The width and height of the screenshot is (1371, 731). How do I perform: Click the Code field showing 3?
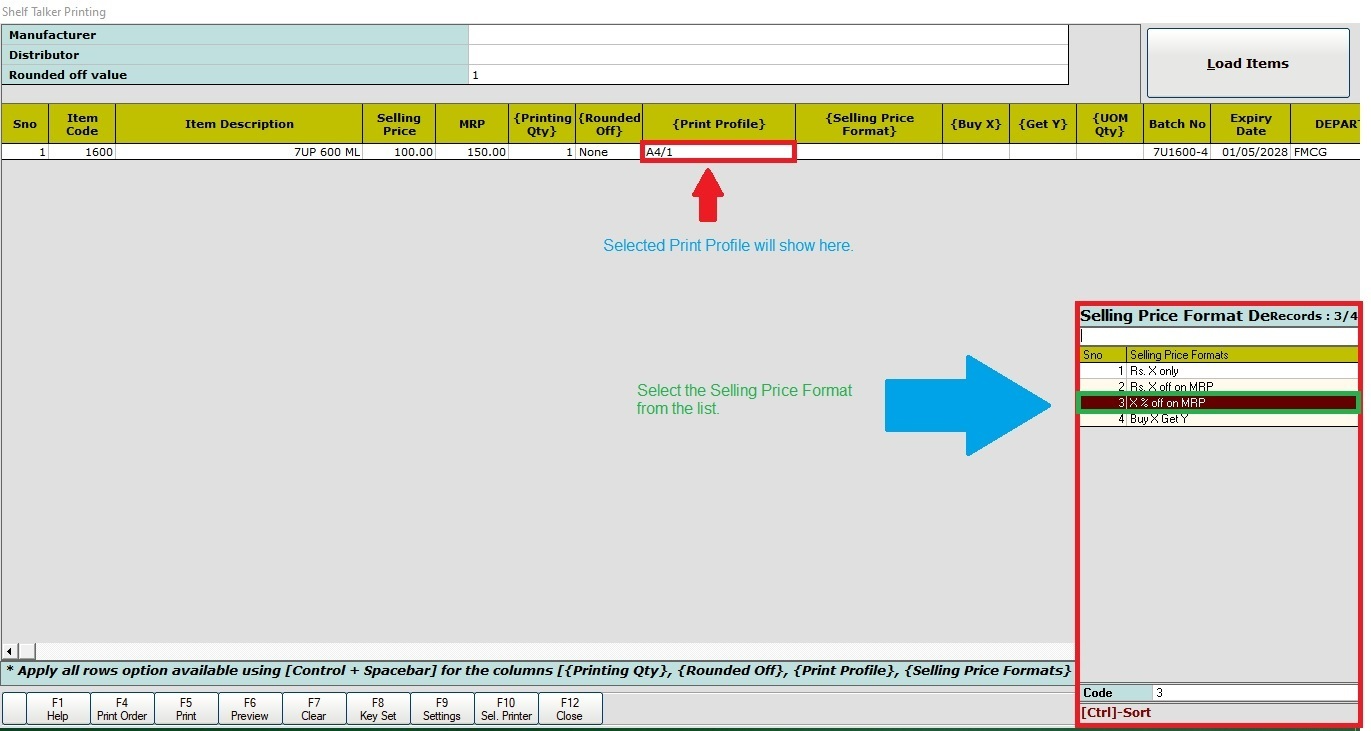point(1255,693)
